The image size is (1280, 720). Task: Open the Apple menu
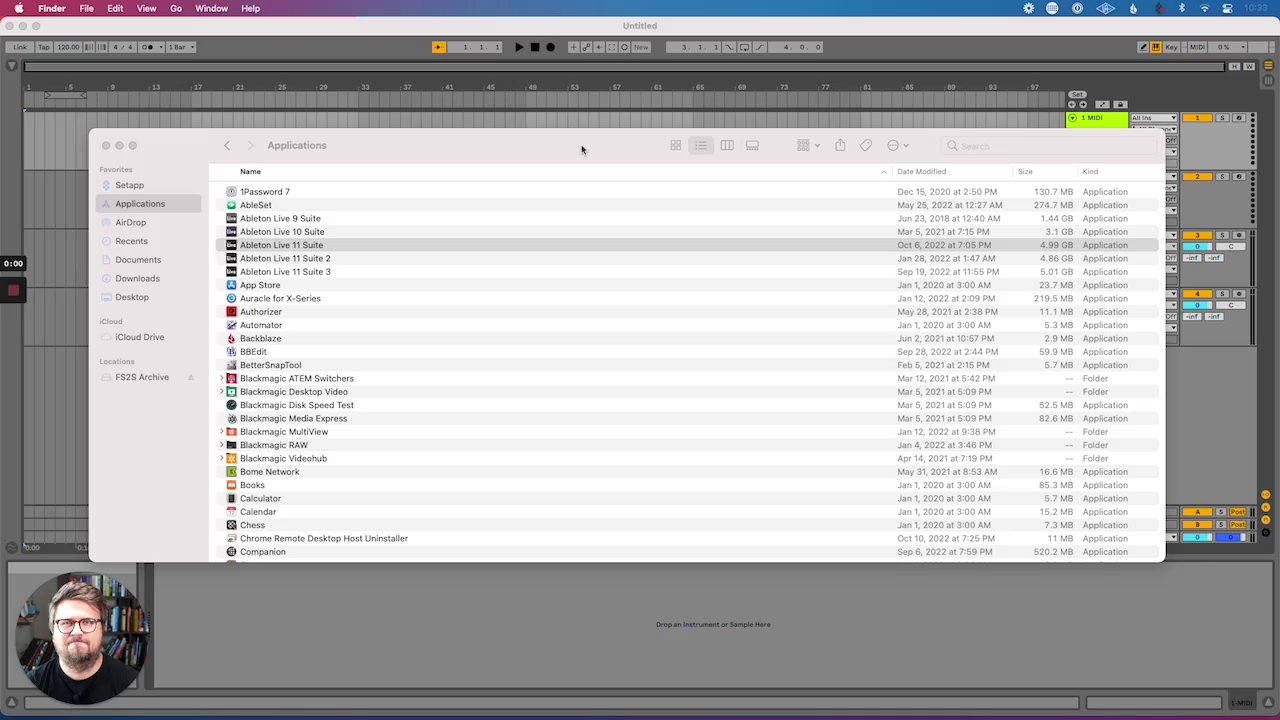point(18,9)
